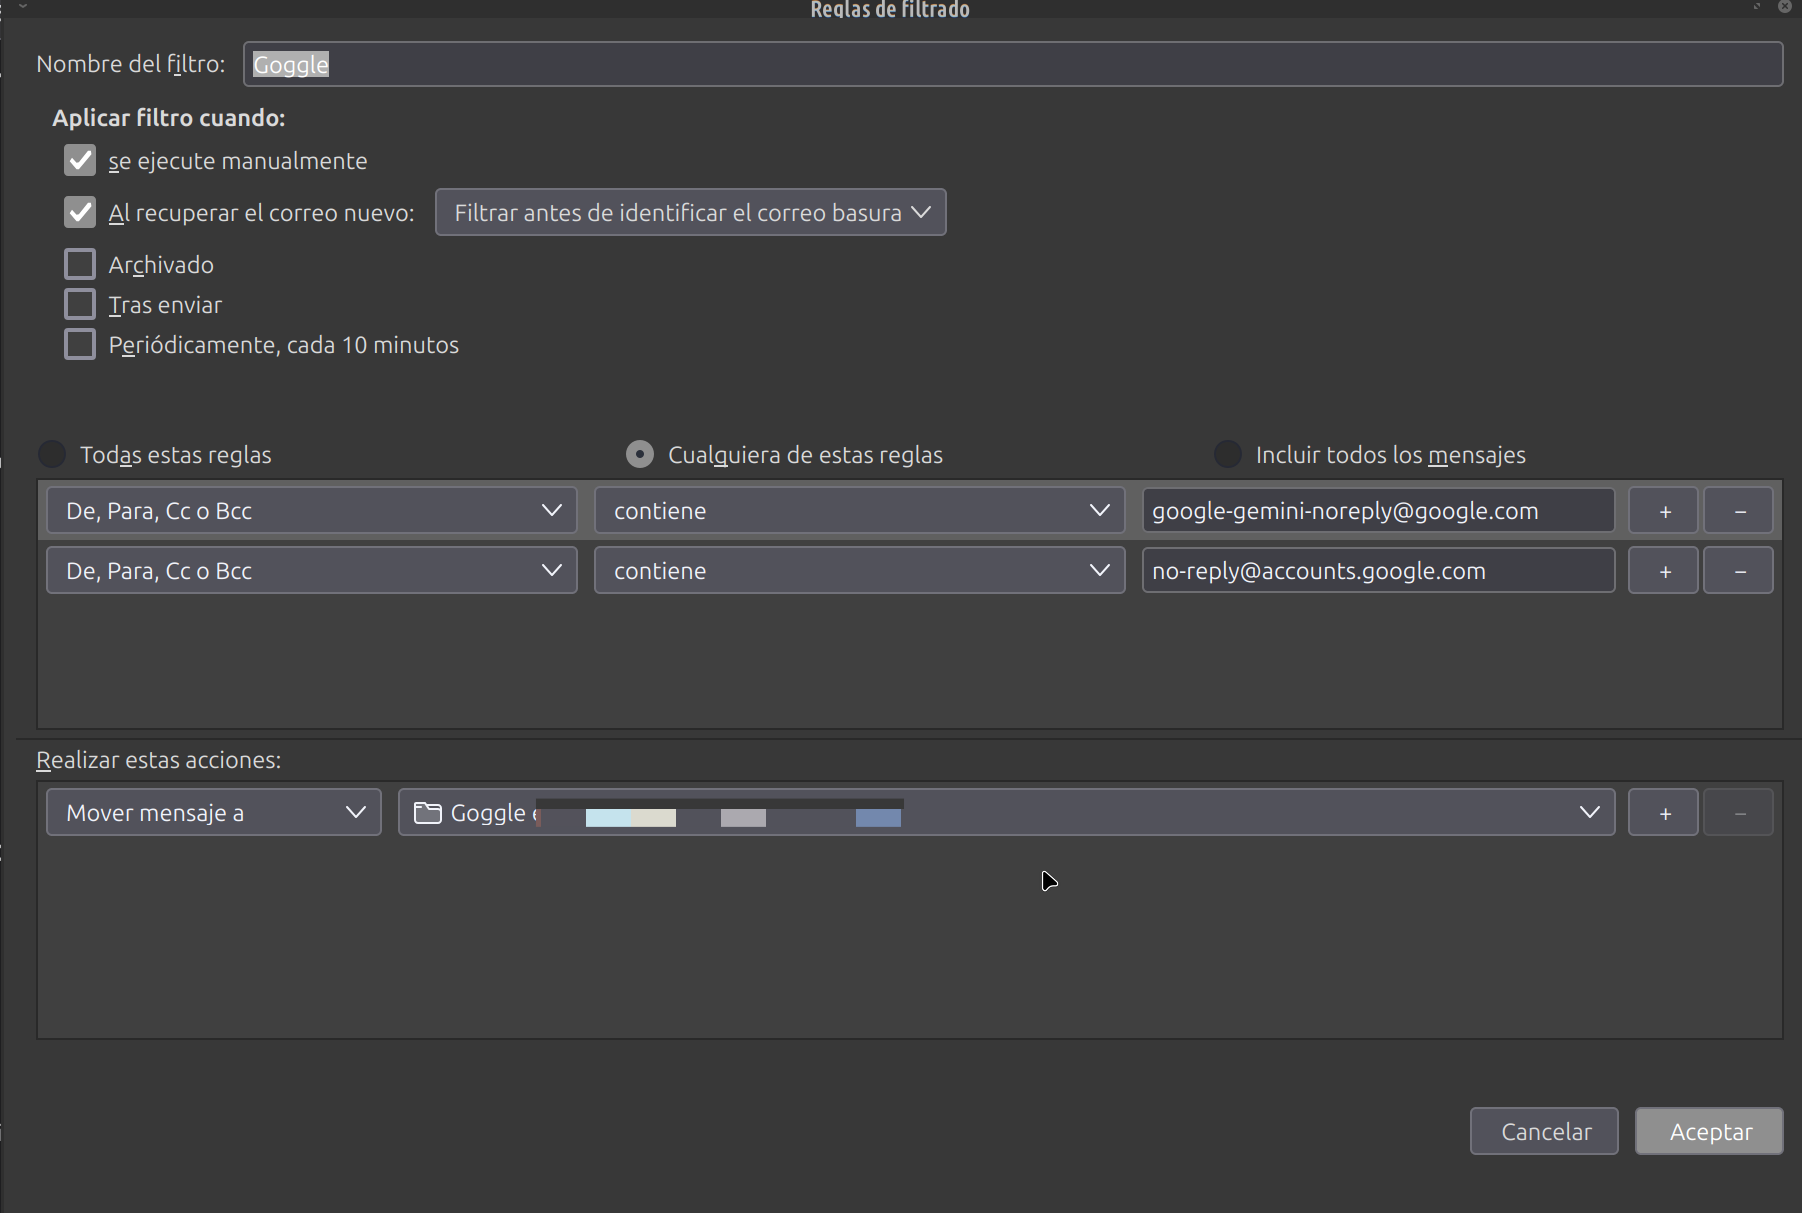Remove the google-gemini-noreply rule row

1738,511
